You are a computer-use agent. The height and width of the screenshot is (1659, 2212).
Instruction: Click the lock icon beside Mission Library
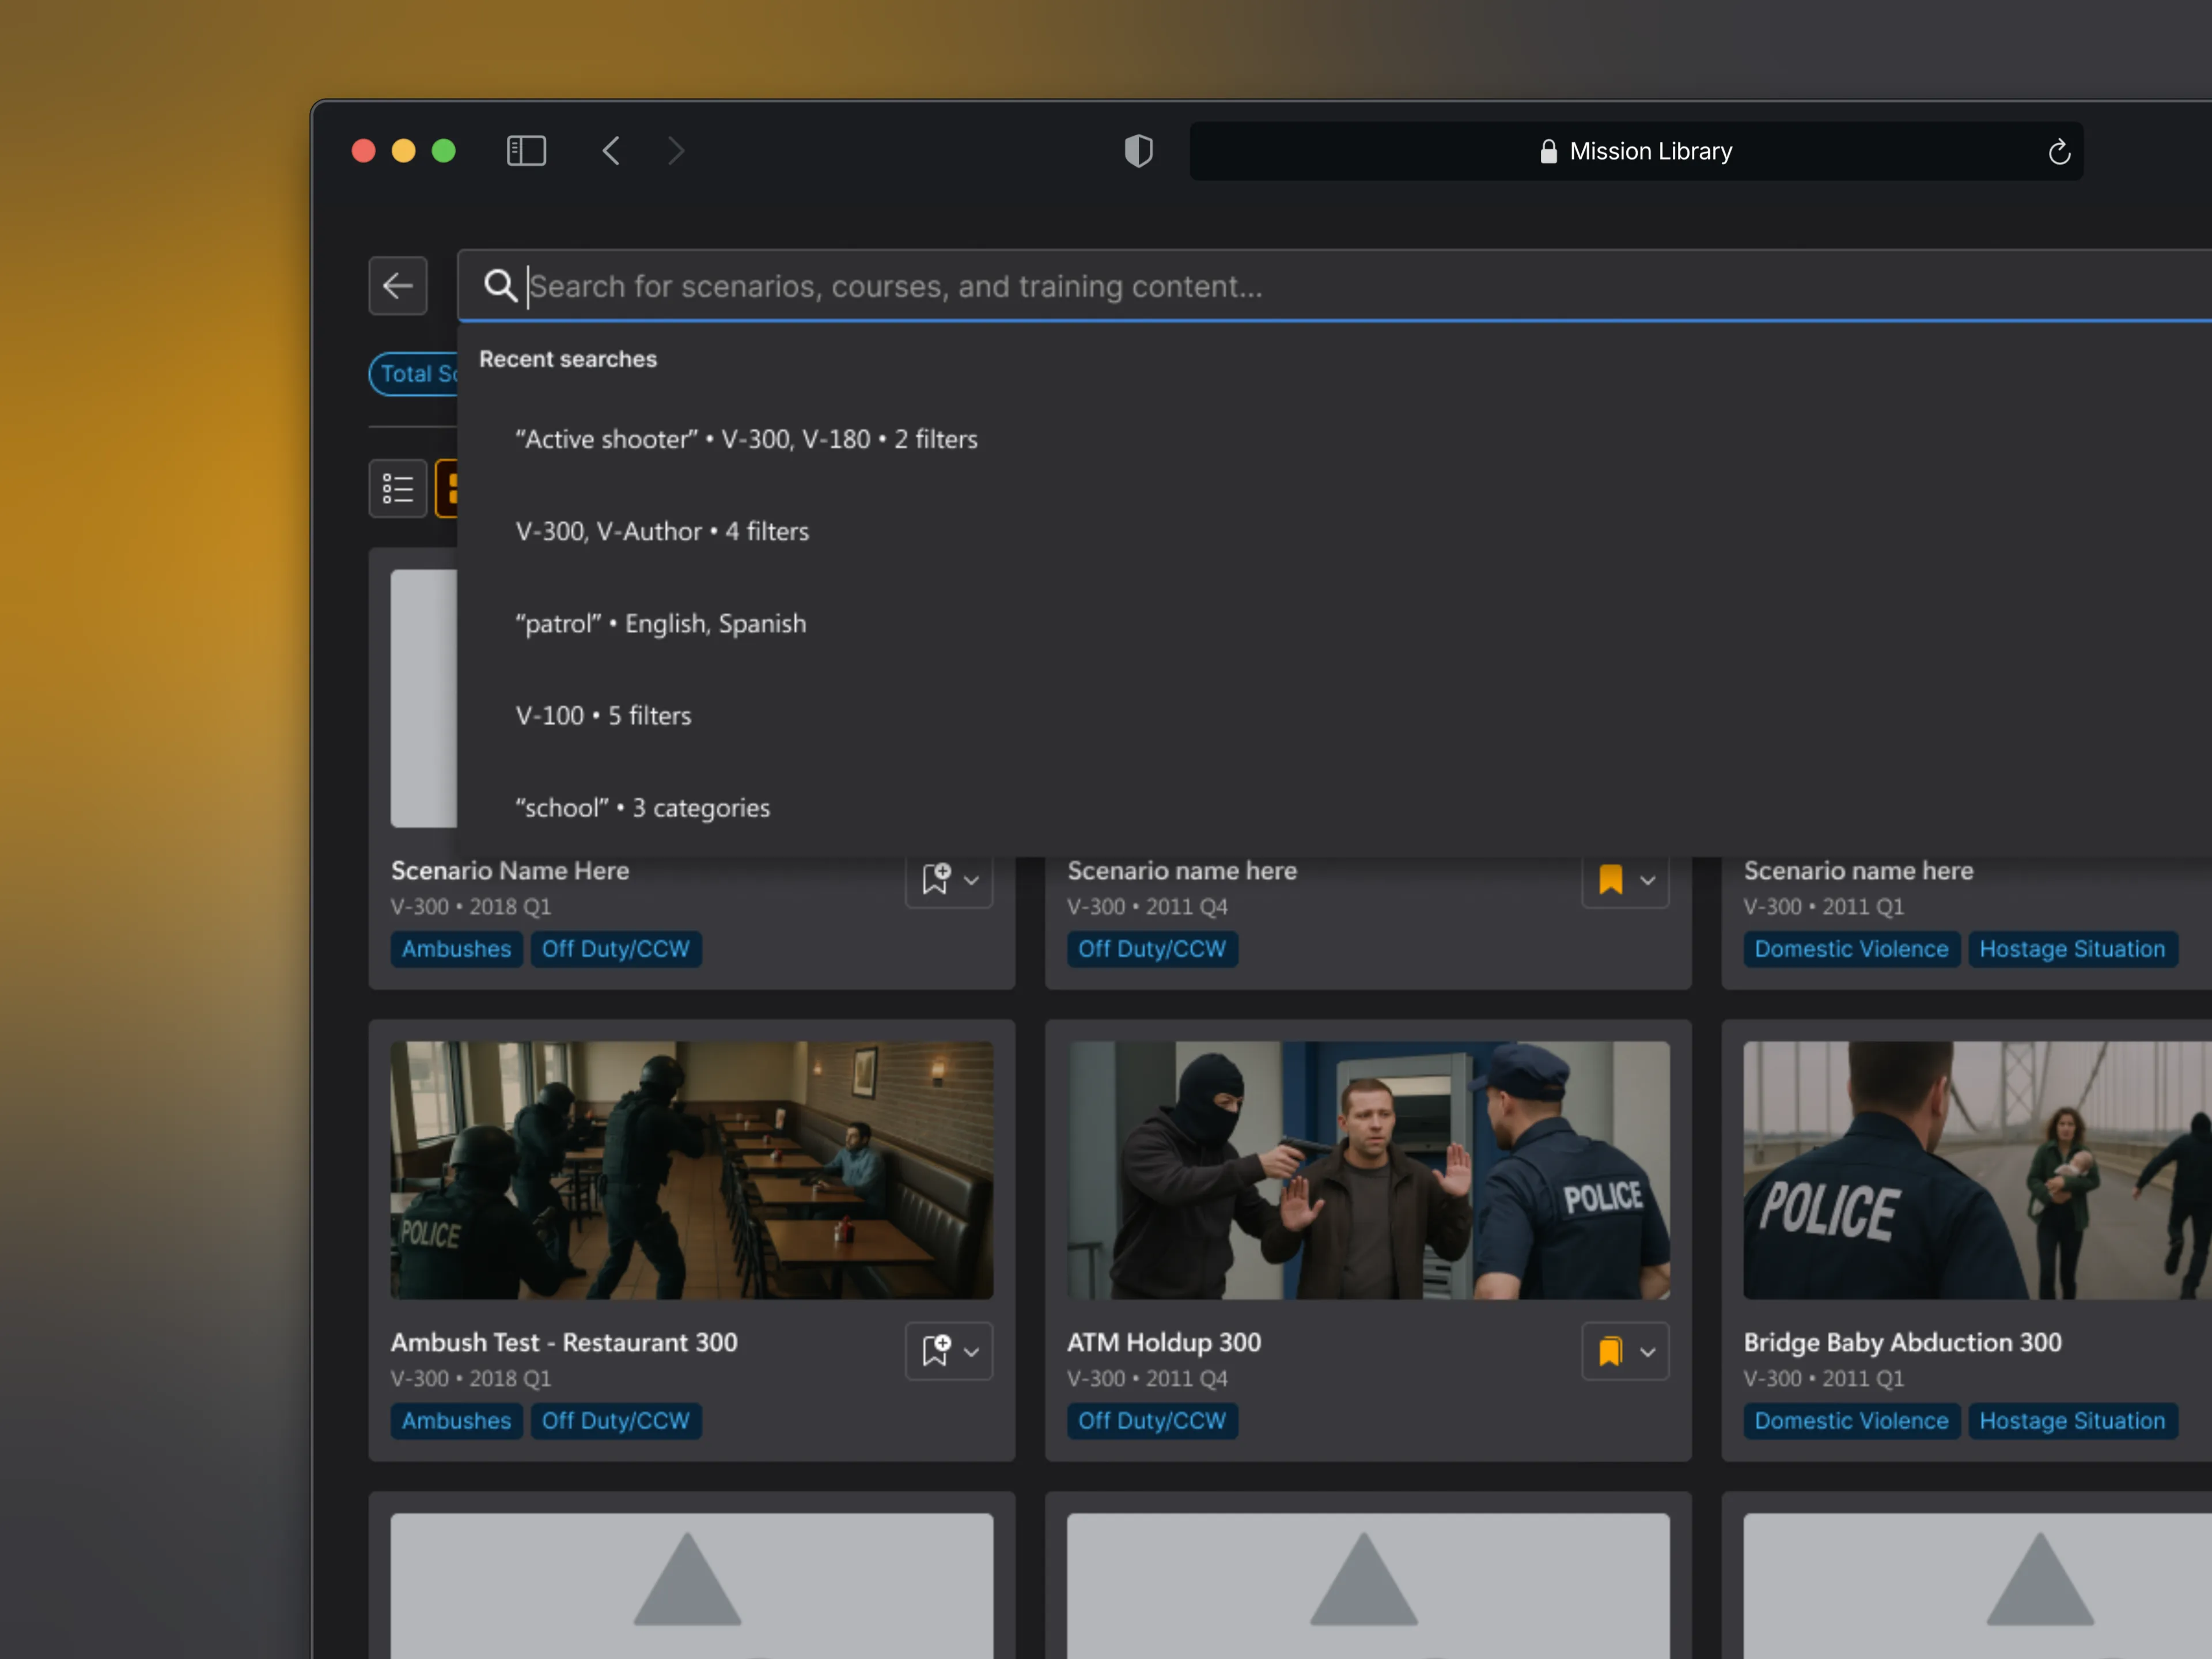pos(1548,151)
